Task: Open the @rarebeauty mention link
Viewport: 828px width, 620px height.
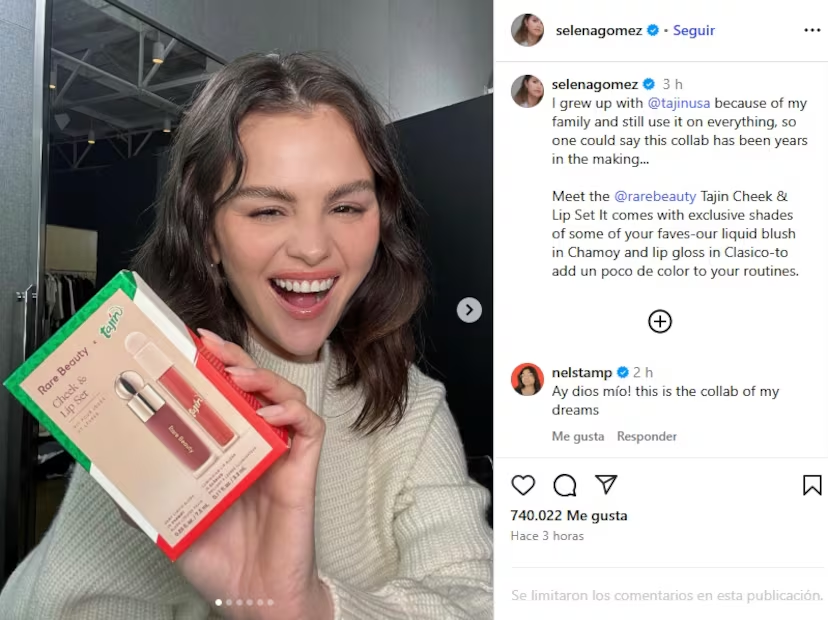Action: click(655, 196)
